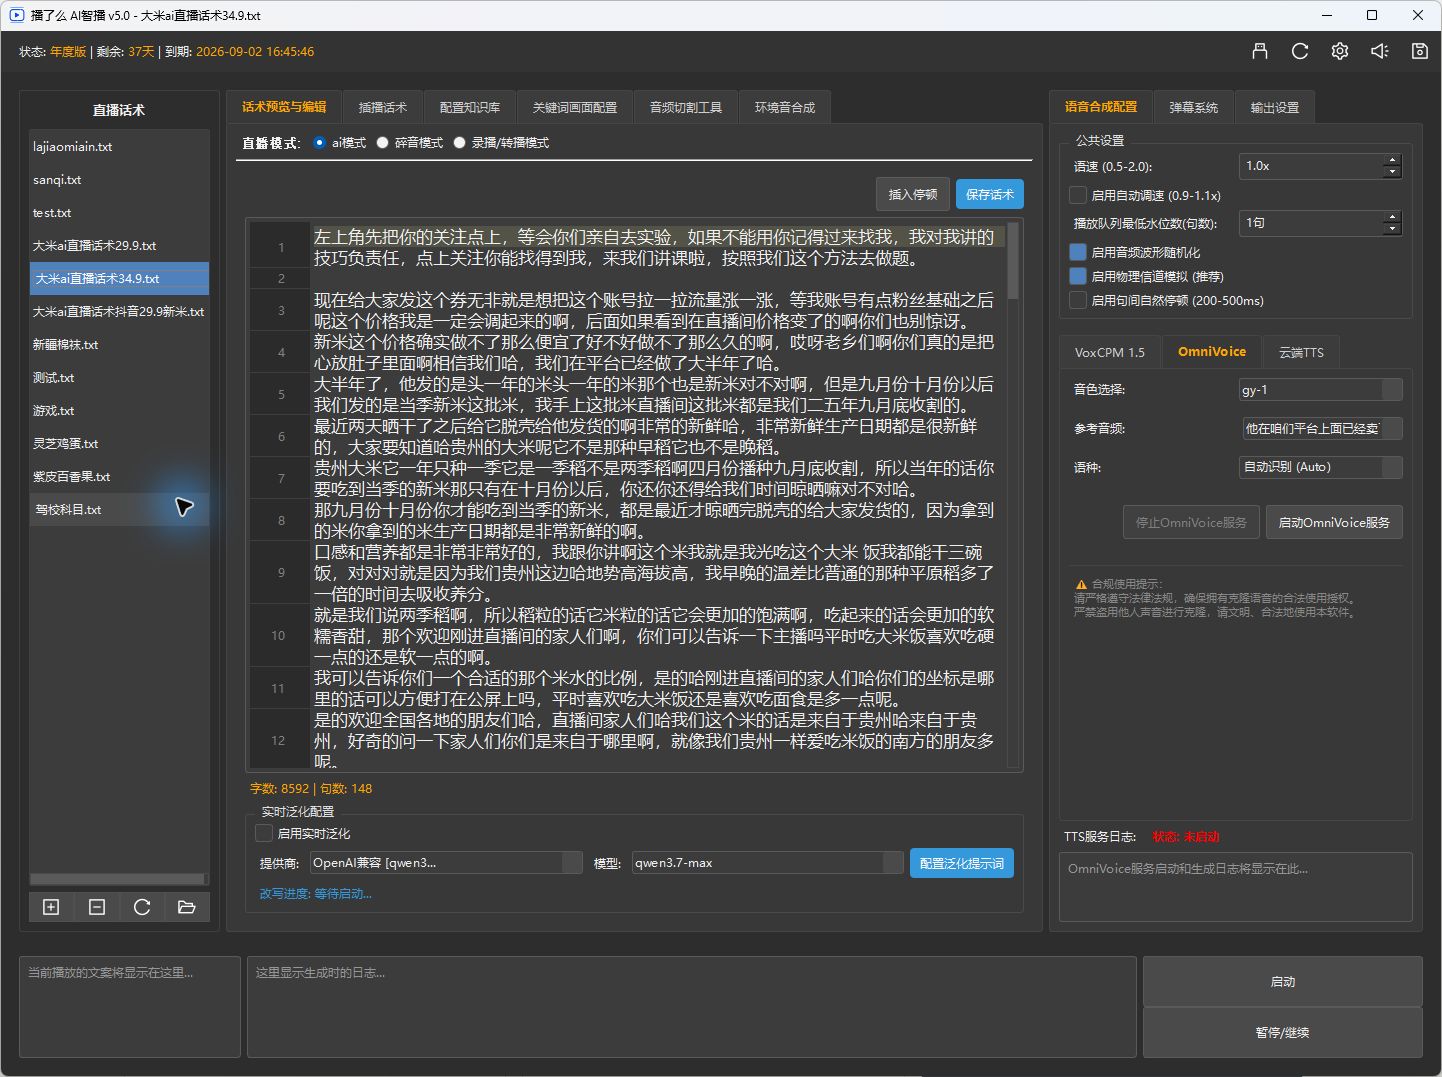Open 参考音频 dropdown
1442x1077 pixels.
(x=1322, y=428)
